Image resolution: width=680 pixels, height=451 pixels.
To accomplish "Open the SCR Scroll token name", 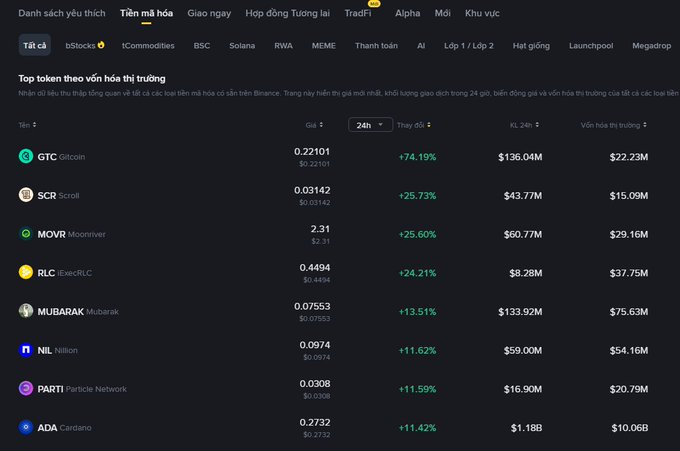I will pos(58,195).
